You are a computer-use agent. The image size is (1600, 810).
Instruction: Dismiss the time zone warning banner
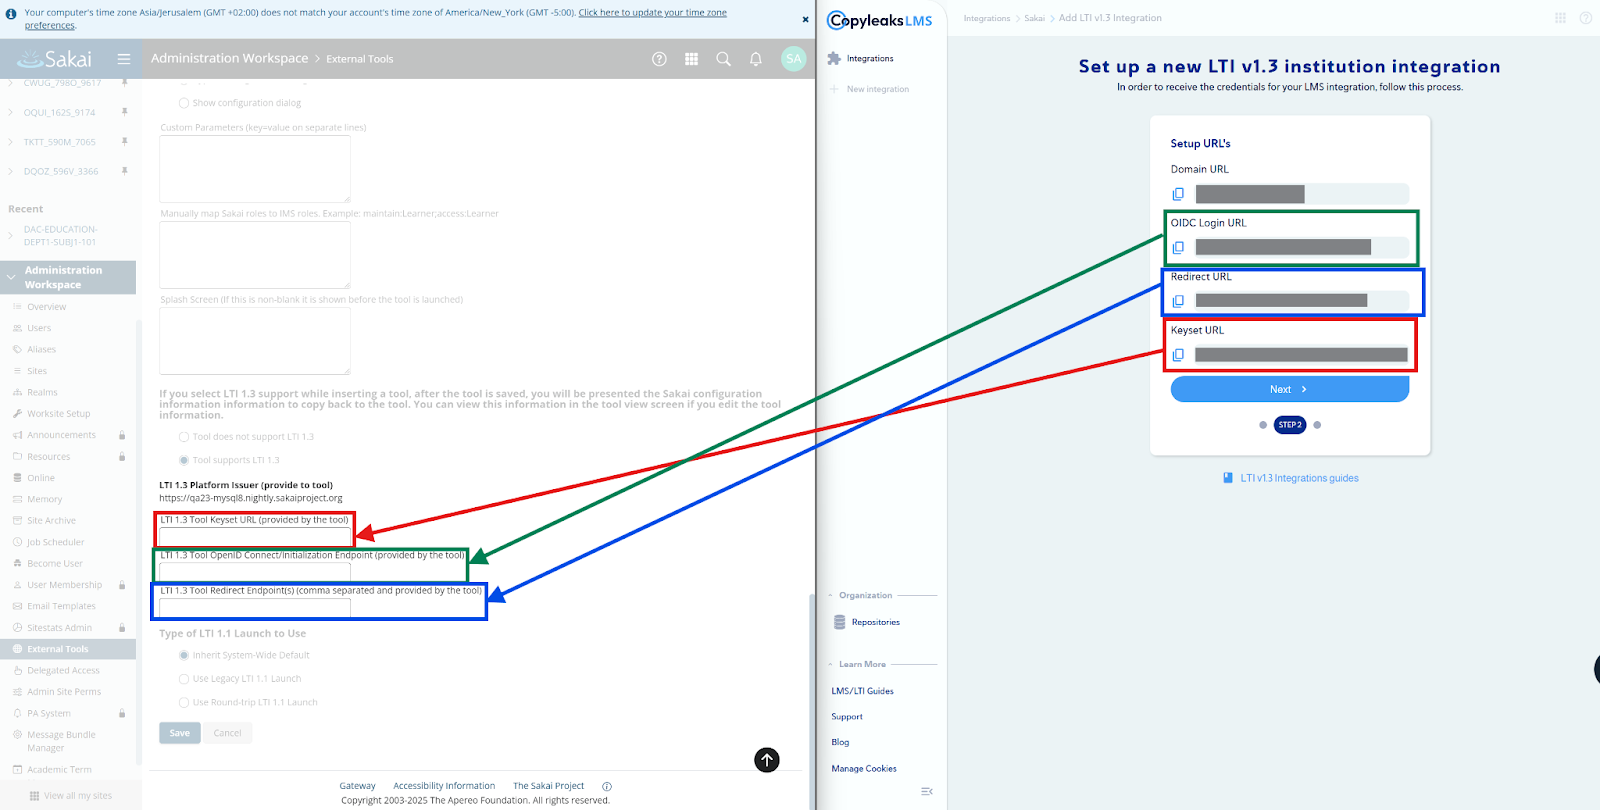pyautogui.click(x=805, y=19)
